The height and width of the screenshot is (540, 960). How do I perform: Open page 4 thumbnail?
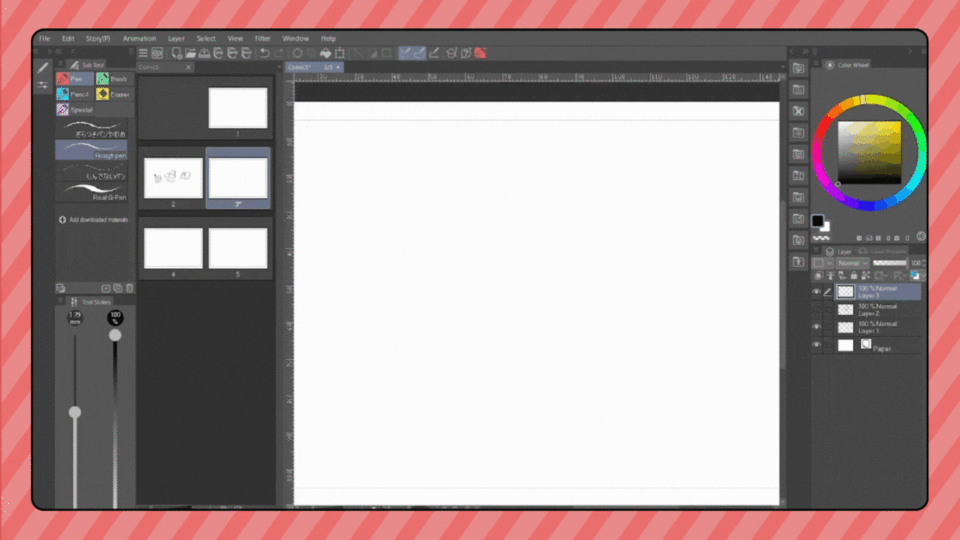pos(173,248)
